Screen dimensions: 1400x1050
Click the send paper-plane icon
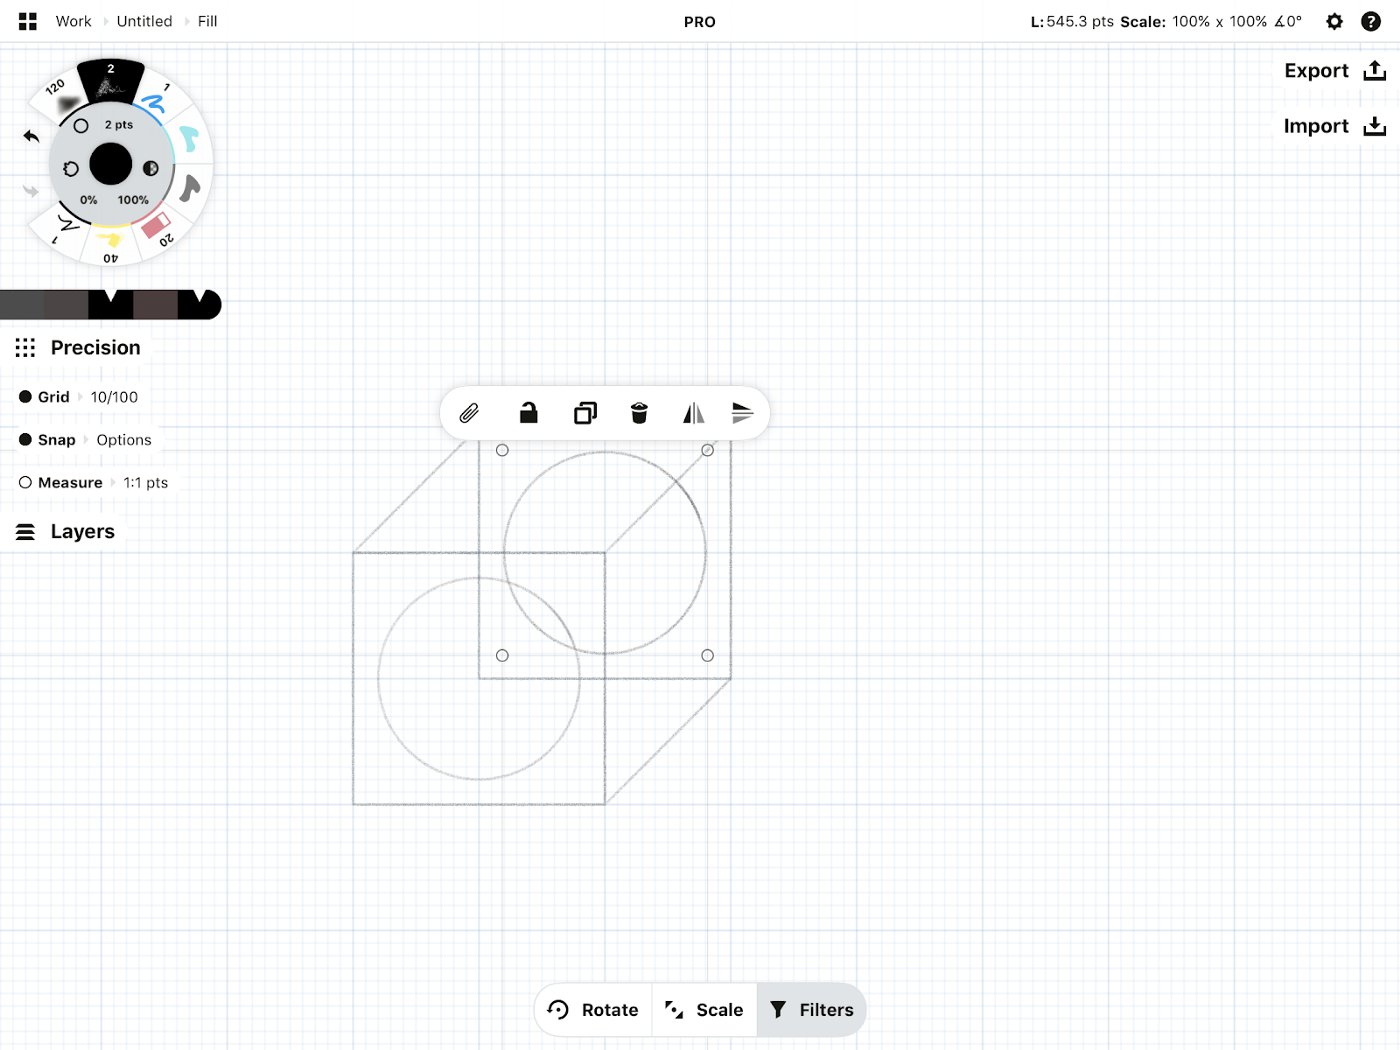[x=742, y=413]
